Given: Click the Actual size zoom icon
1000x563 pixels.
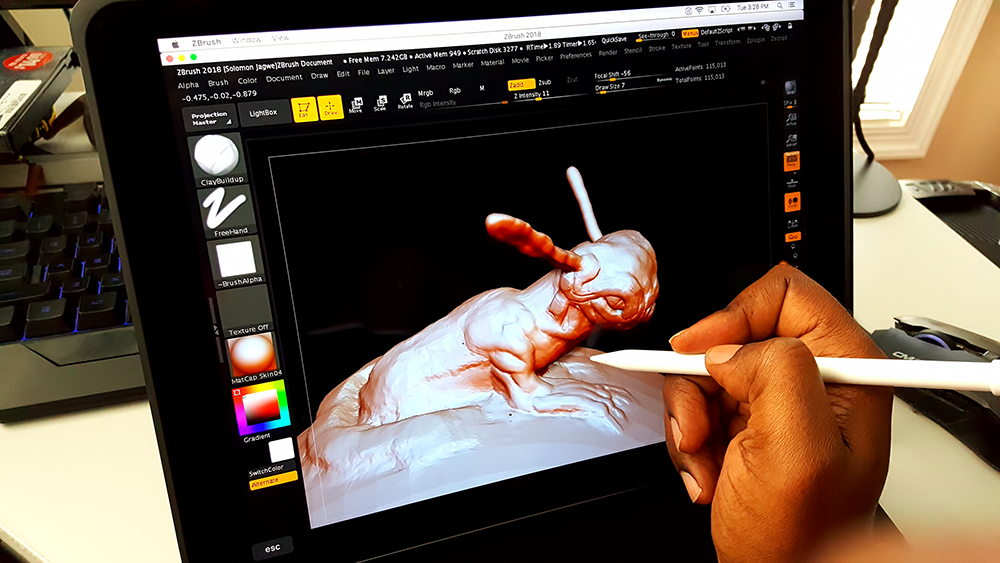Looking at the screenshot, I should [791, 120].
